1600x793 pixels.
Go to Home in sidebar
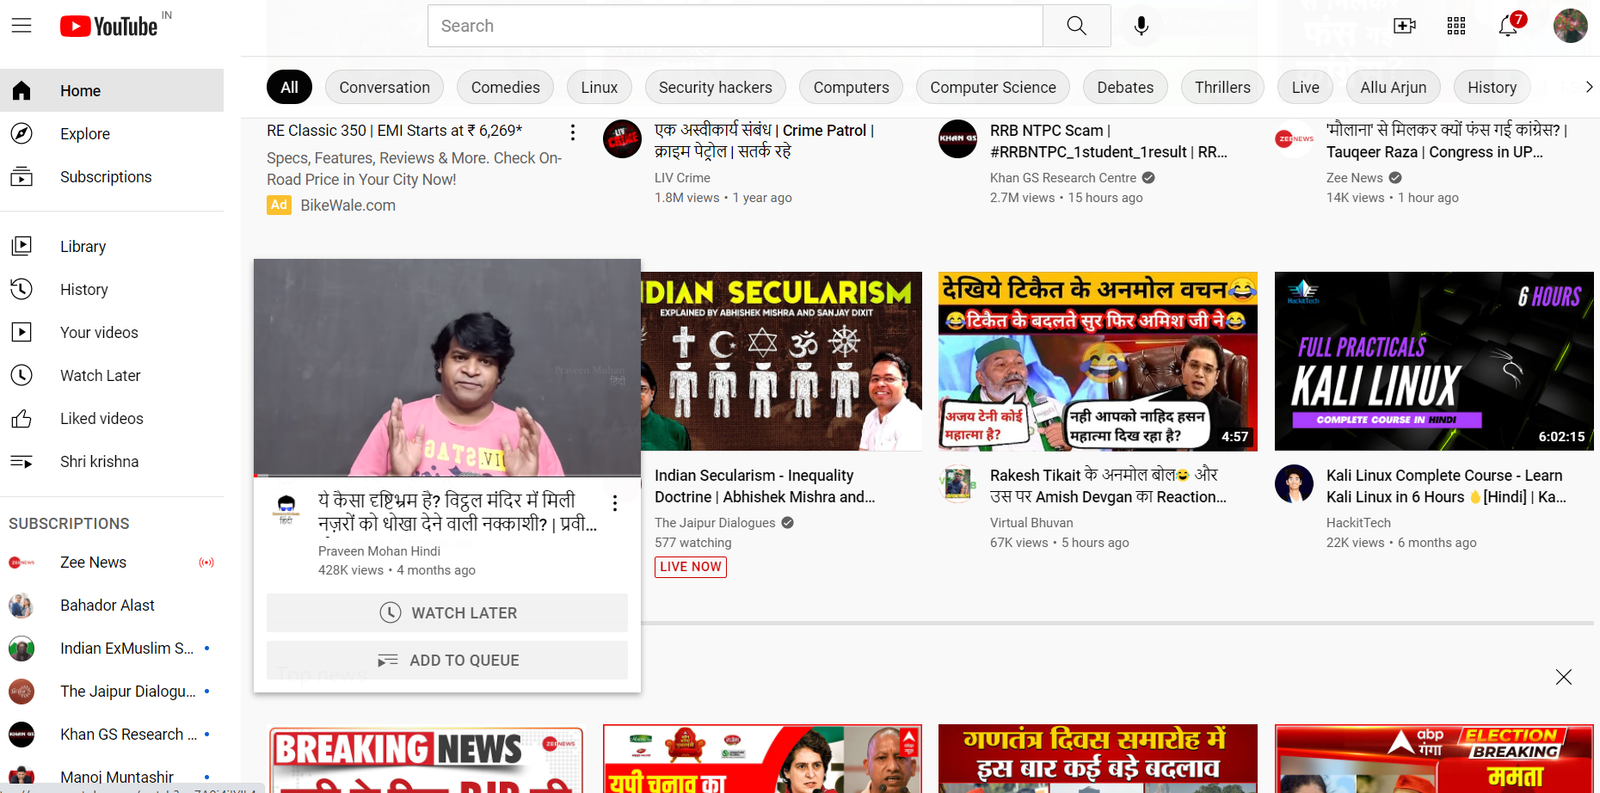point(112,91)
